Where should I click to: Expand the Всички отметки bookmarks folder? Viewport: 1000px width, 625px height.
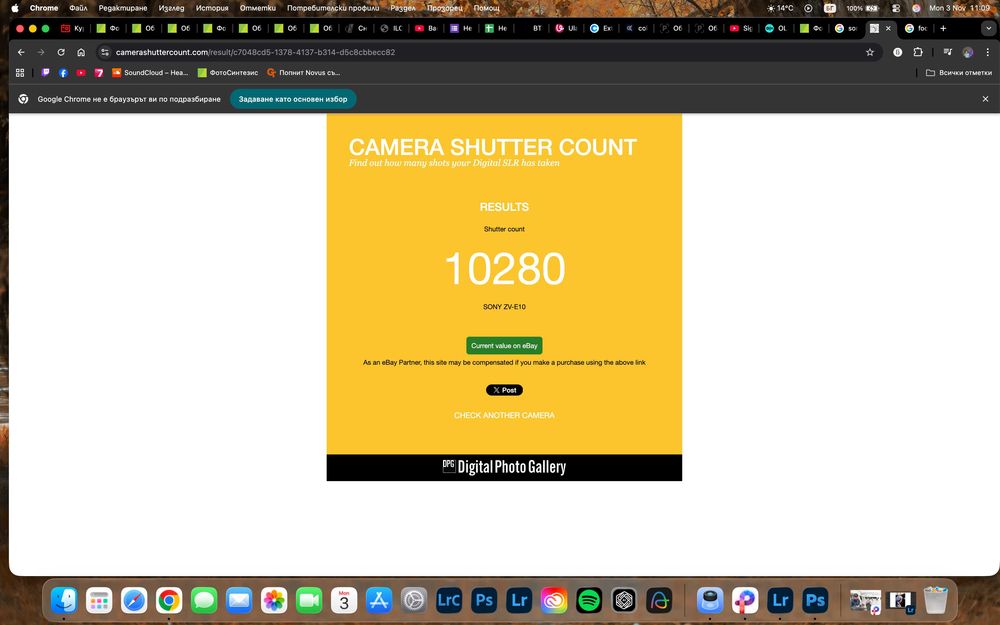click(x=959, y=73)
